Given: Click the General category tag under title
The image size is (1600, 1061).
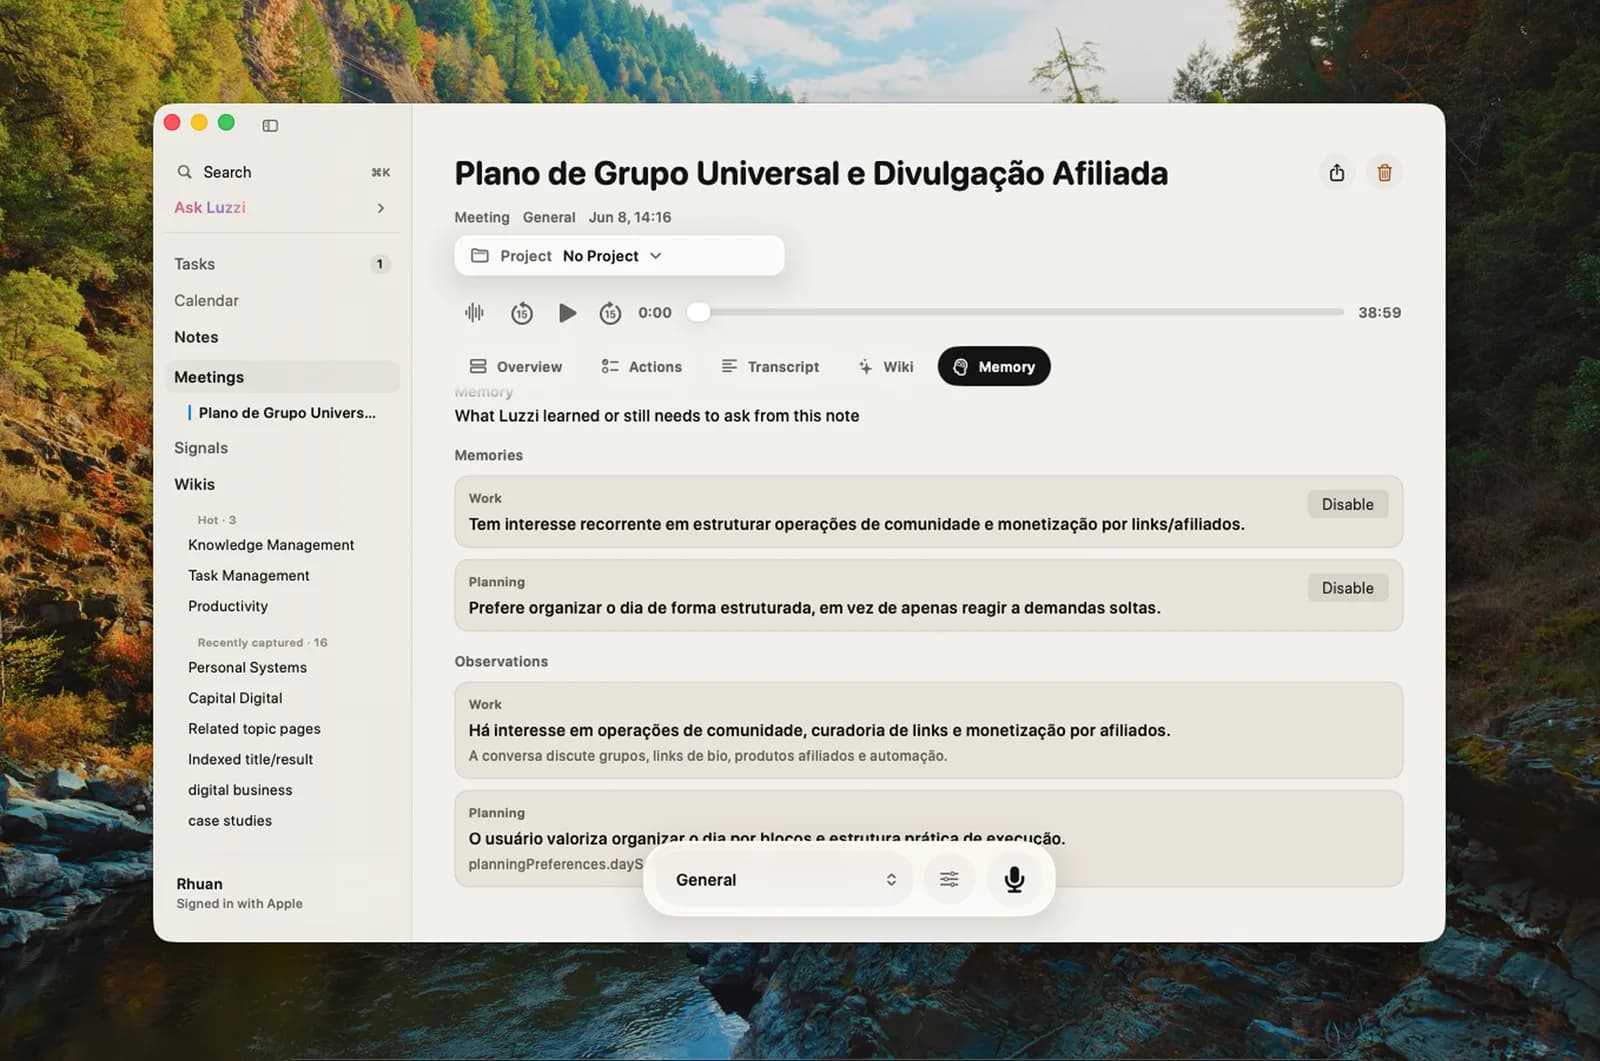Looking at the screenshot, I should coord(549,217).
